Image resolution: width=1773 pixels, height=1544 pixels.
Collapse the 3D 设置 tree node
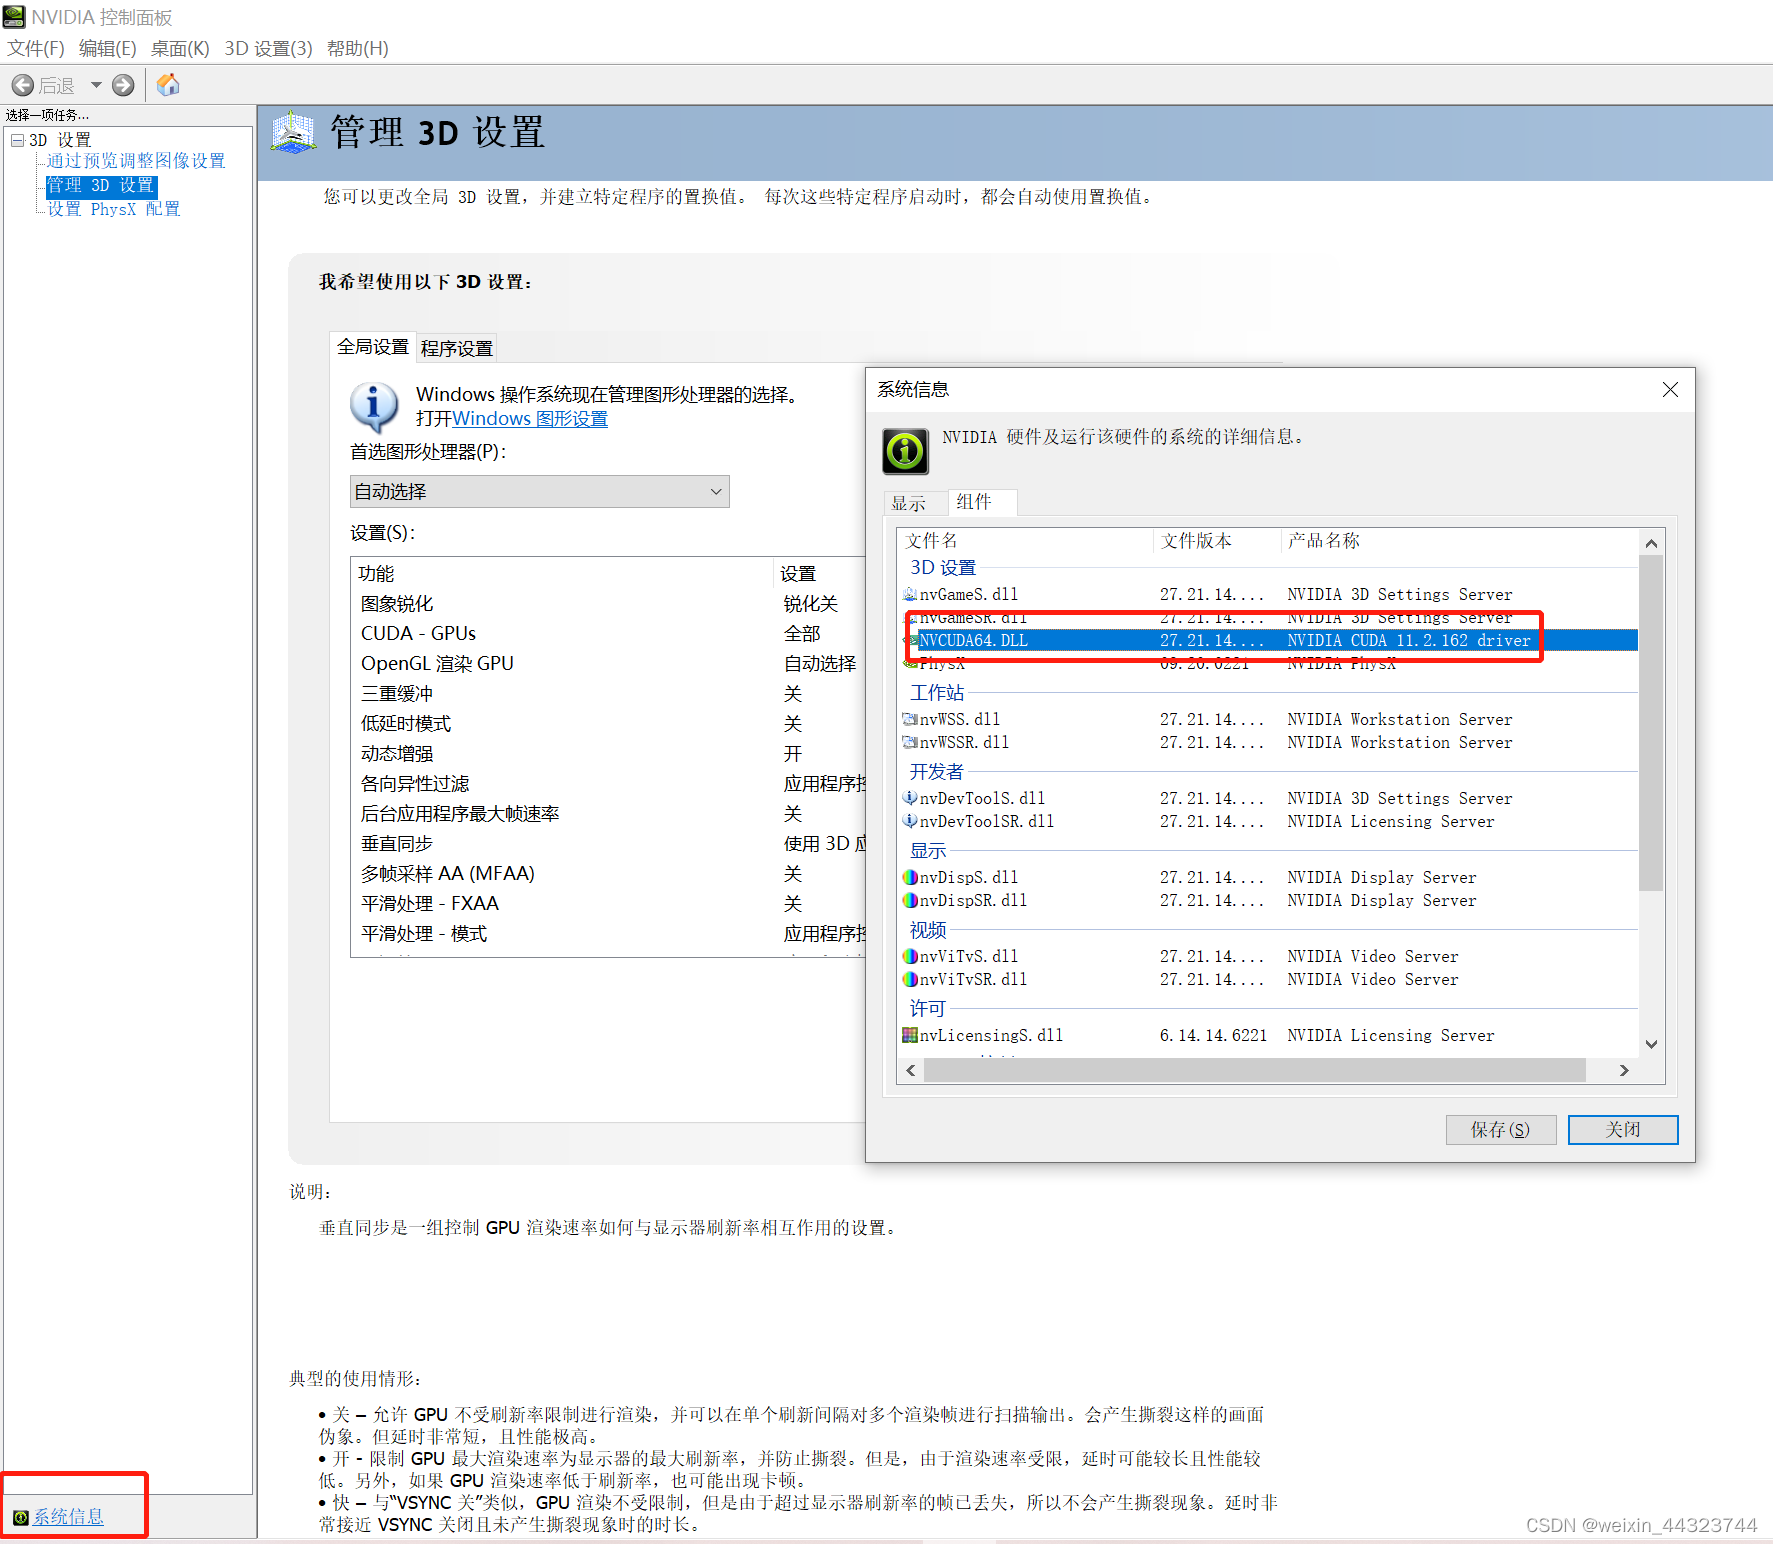[x=17, y=140]
